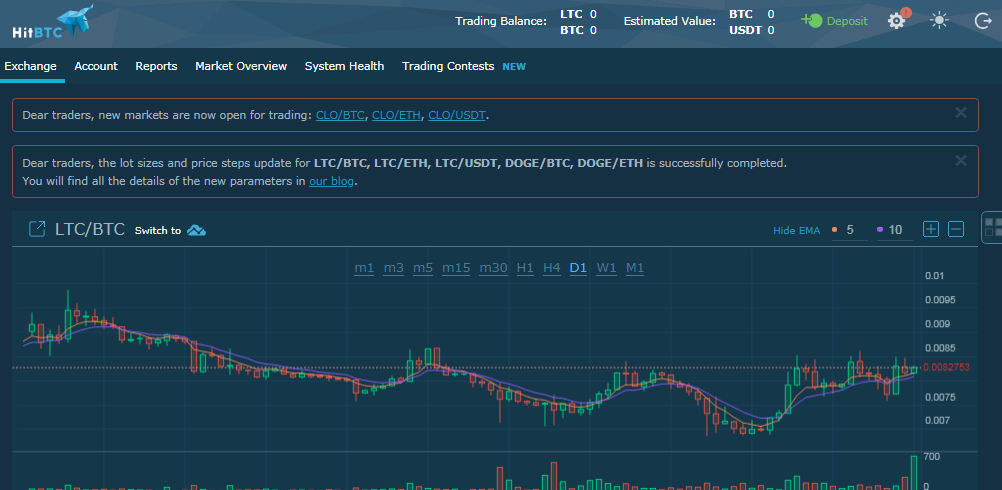
Task: Select the m30 timeframe
Action: tap(493, 268)
